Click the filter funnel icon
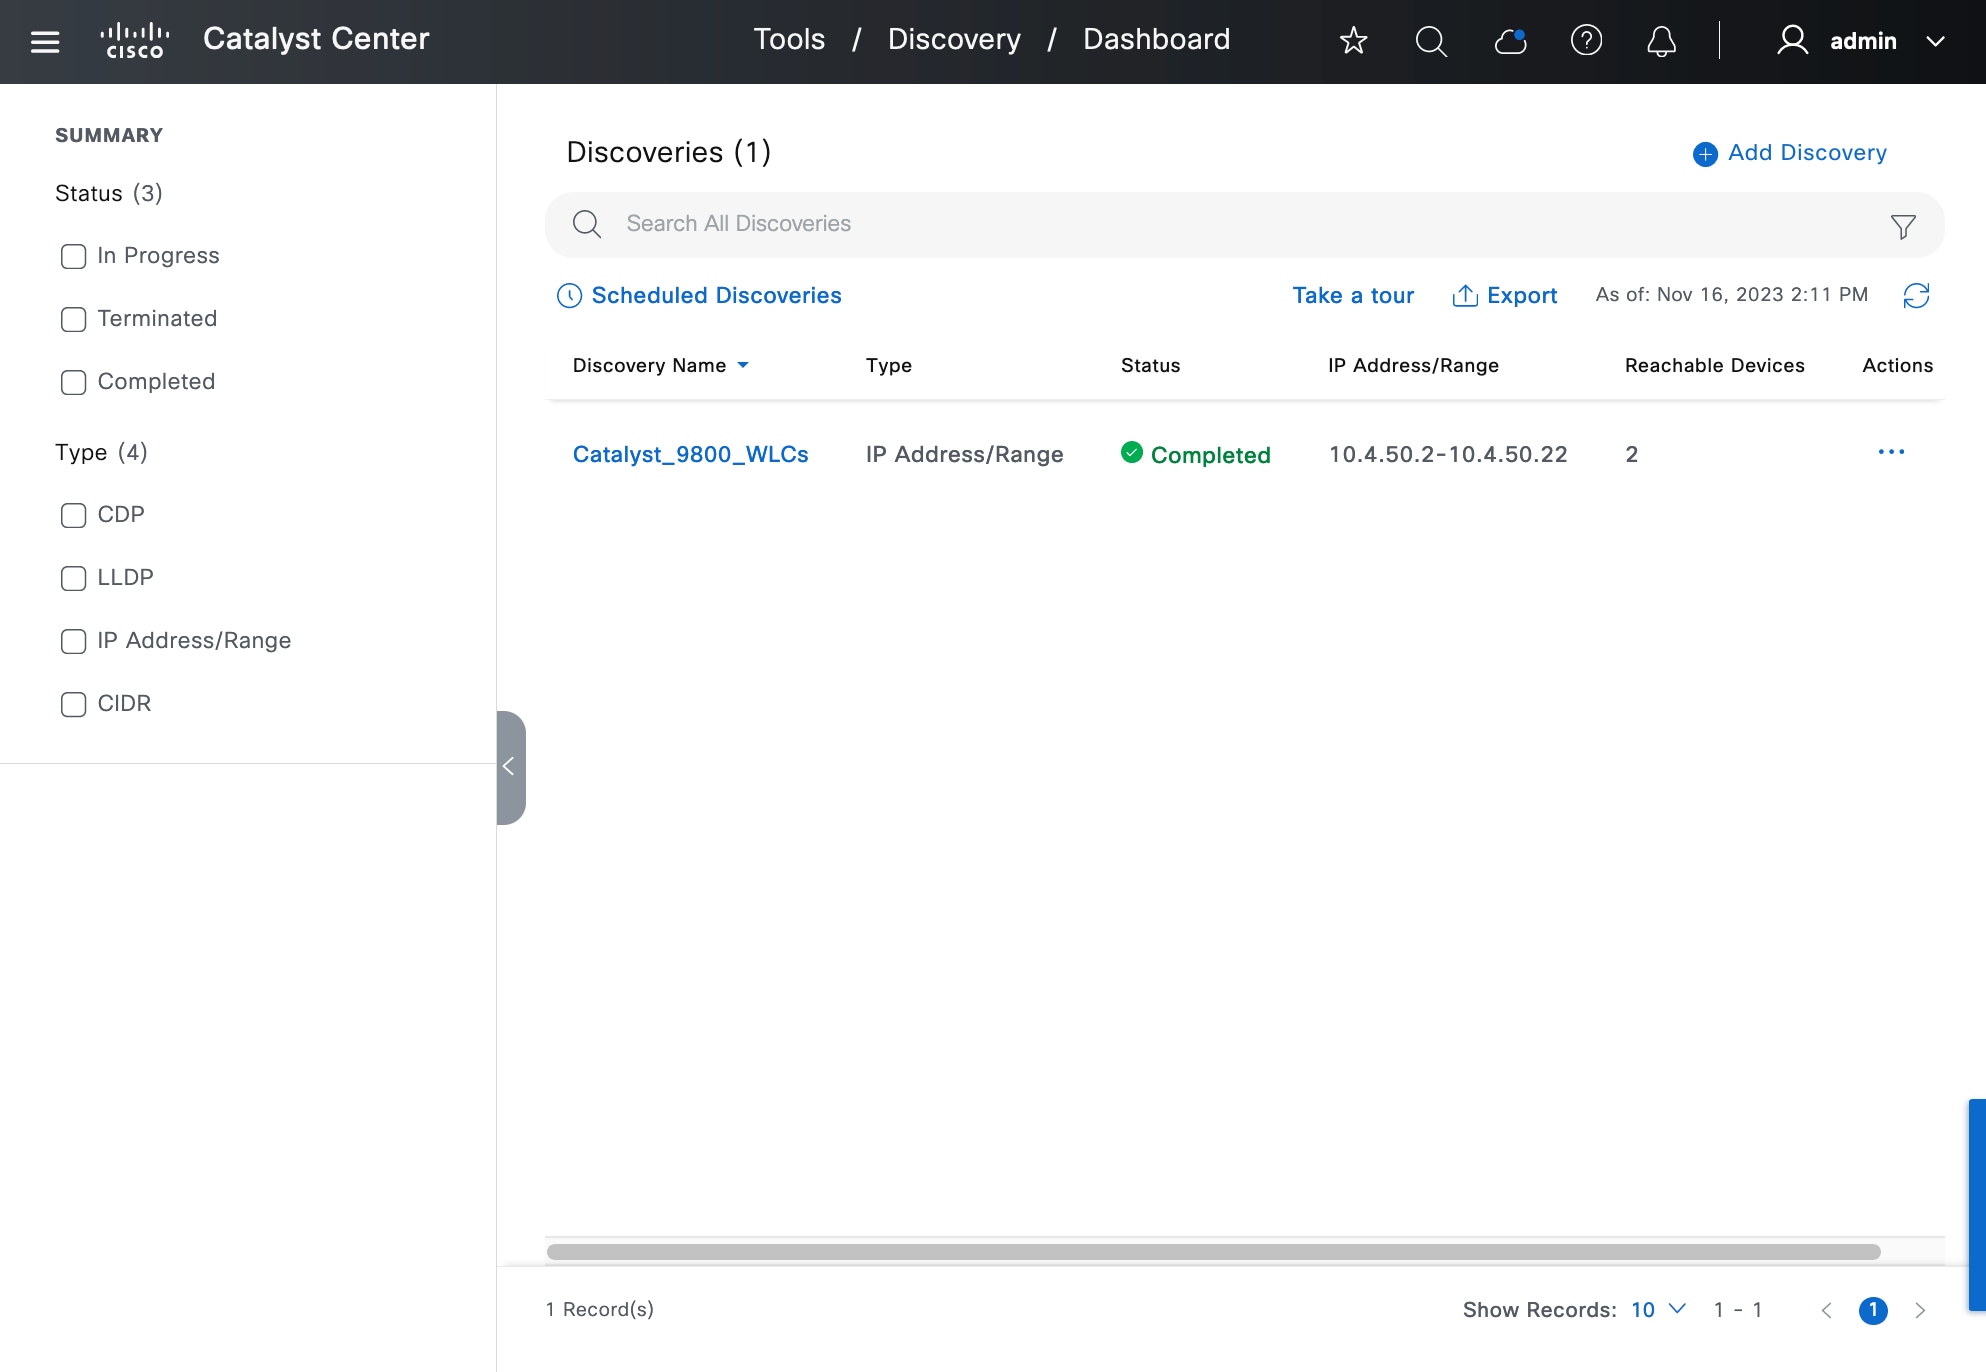The image size is (1986, 1372). pyautogui.click(x=1903, y=226)
